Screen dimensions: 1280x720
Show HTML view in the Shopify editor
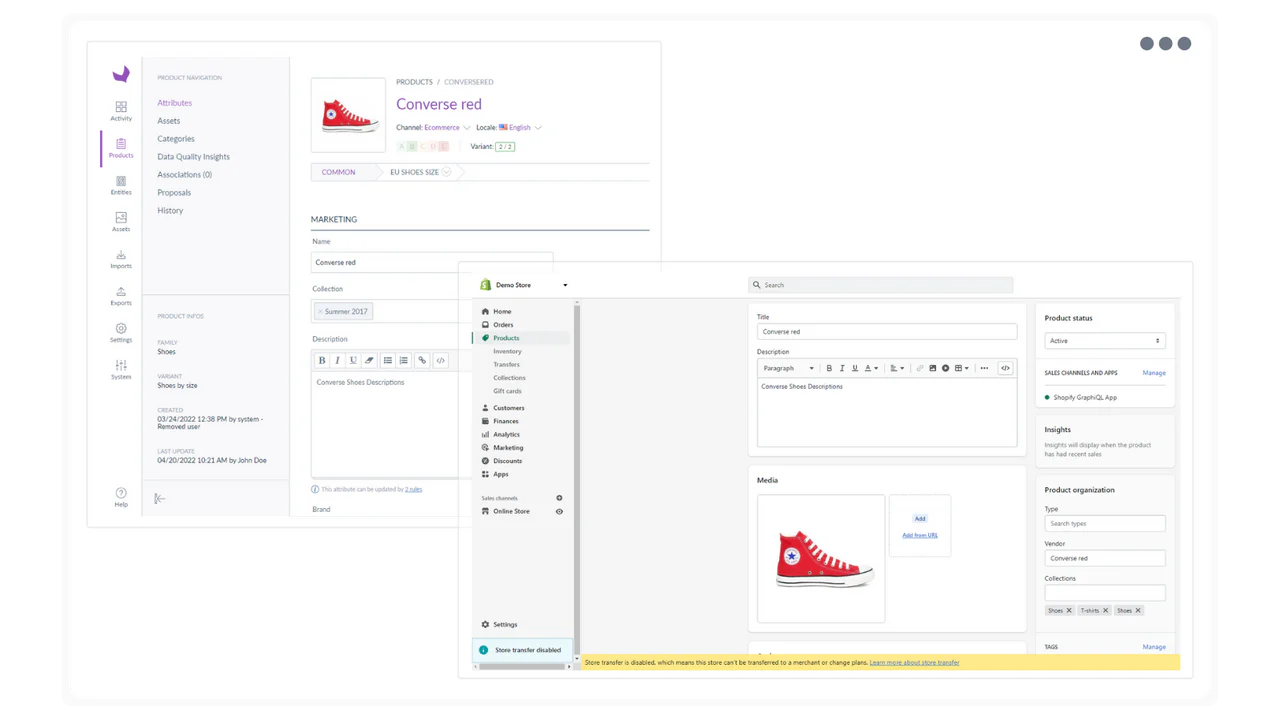pos(1005,368)
